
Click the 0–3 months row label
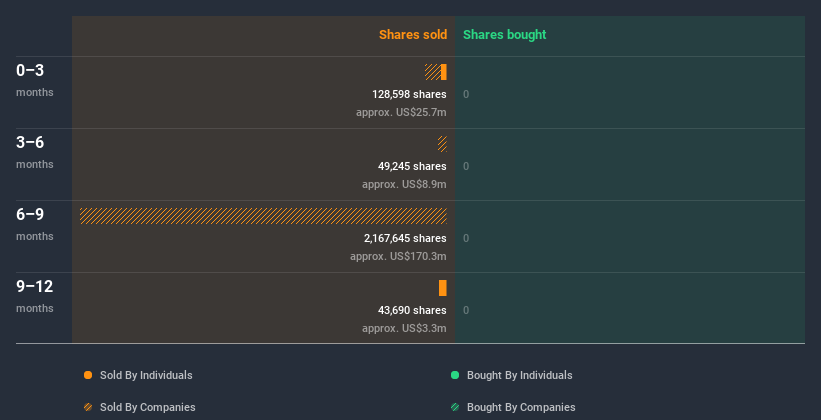(x=35, y=80)
